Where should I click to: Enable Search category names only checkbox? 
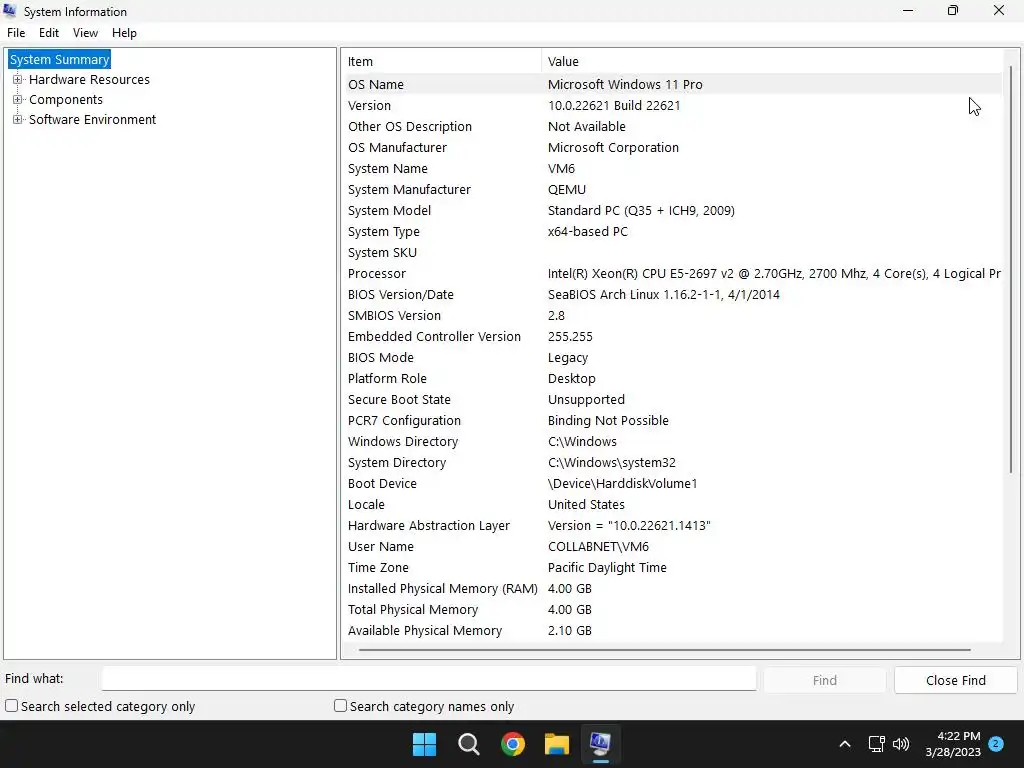coord(340,706)
